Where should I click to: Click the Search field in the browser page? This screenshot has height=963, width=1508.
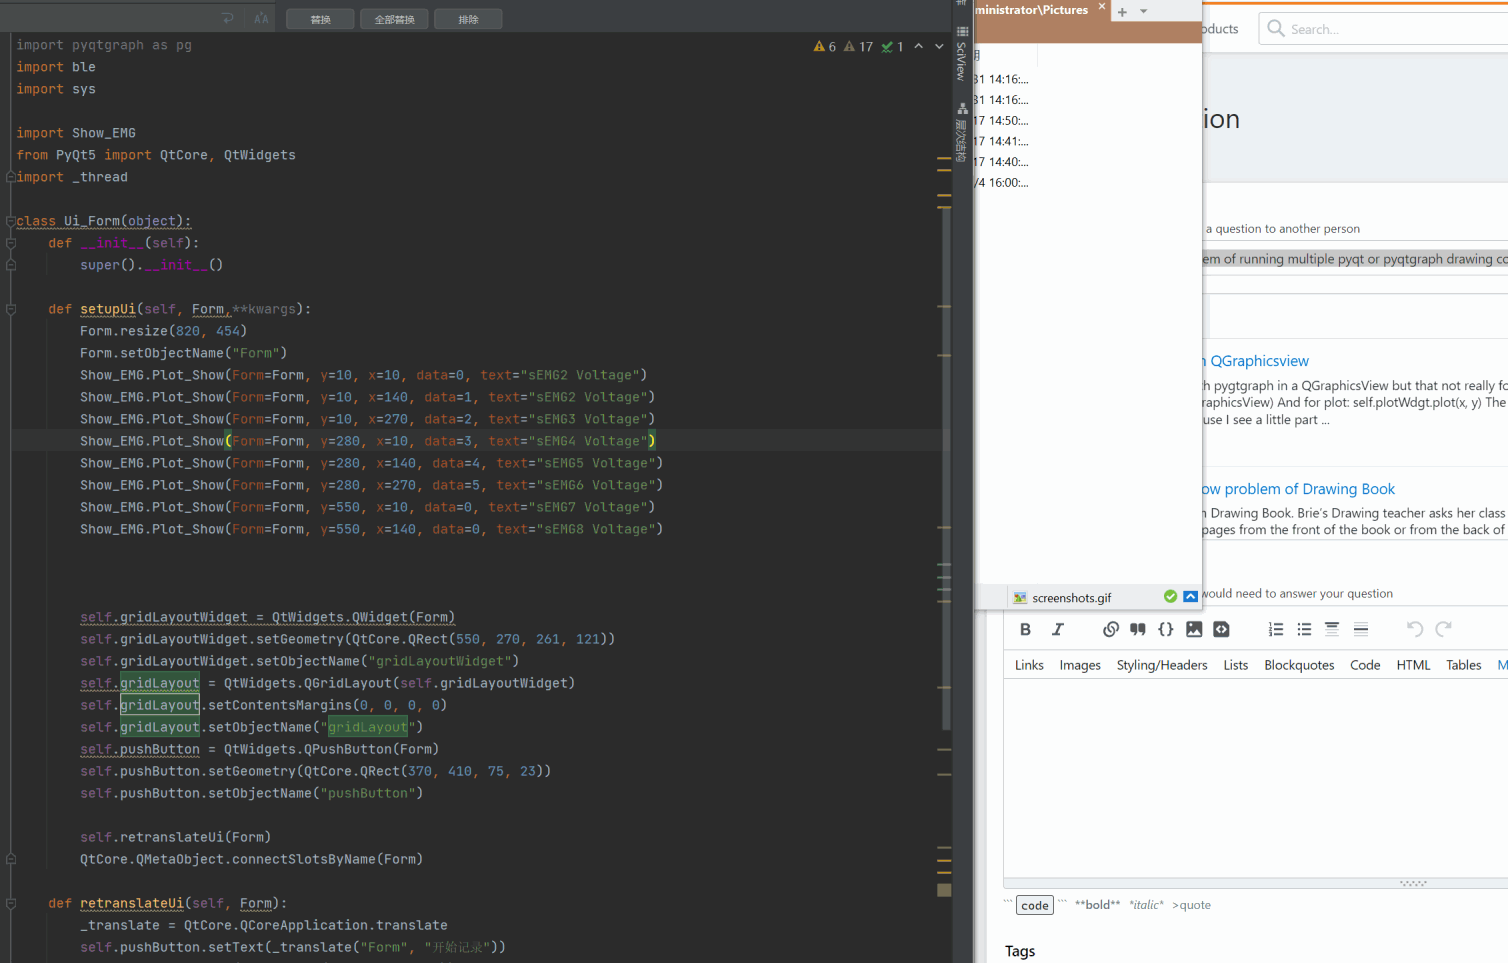[x=1385, y=29]
